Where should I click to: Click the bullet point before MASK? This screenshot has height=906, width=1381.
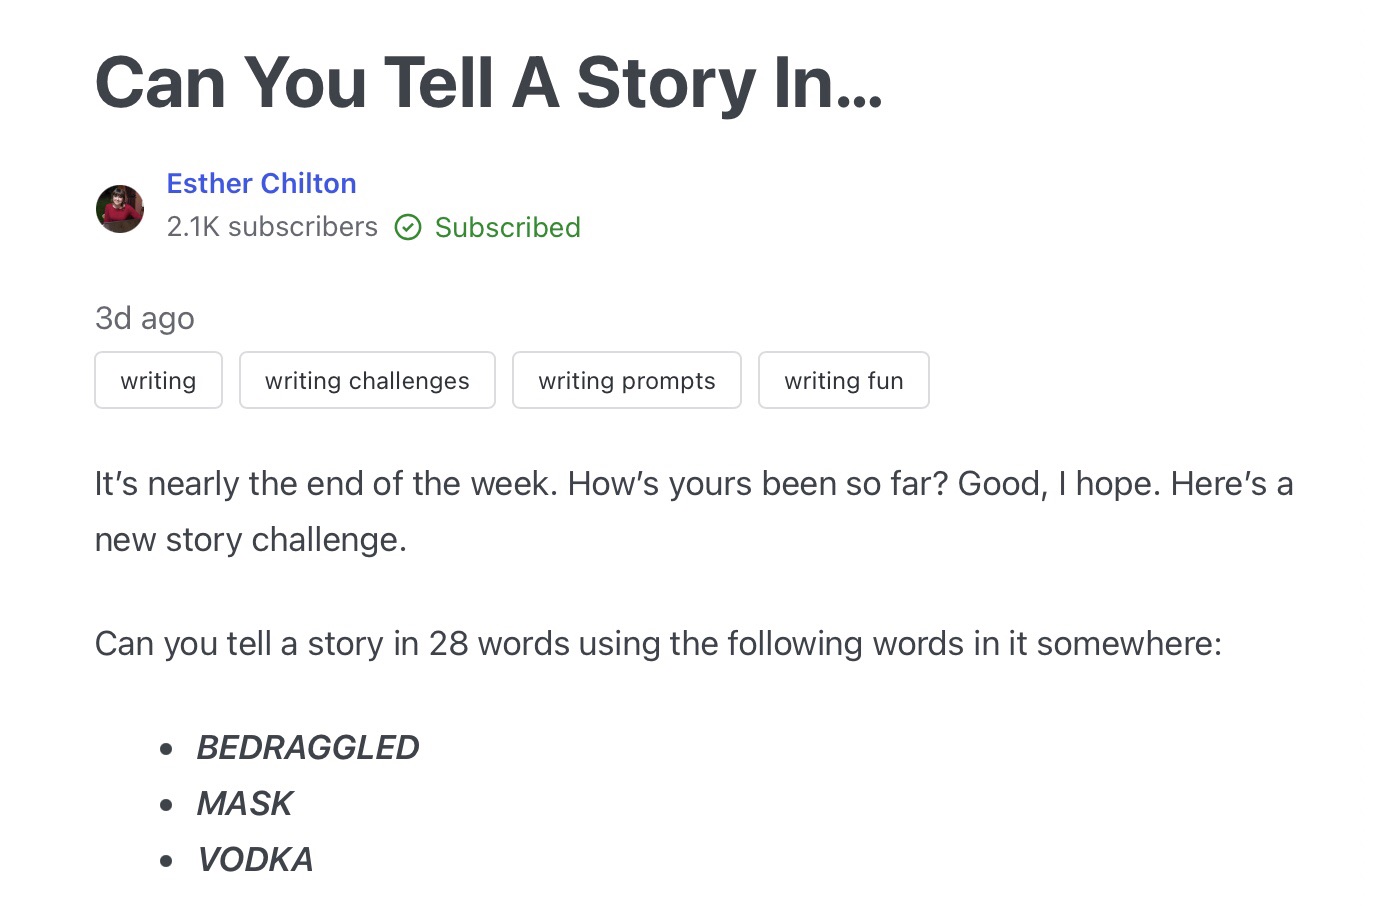coord(166,804)
